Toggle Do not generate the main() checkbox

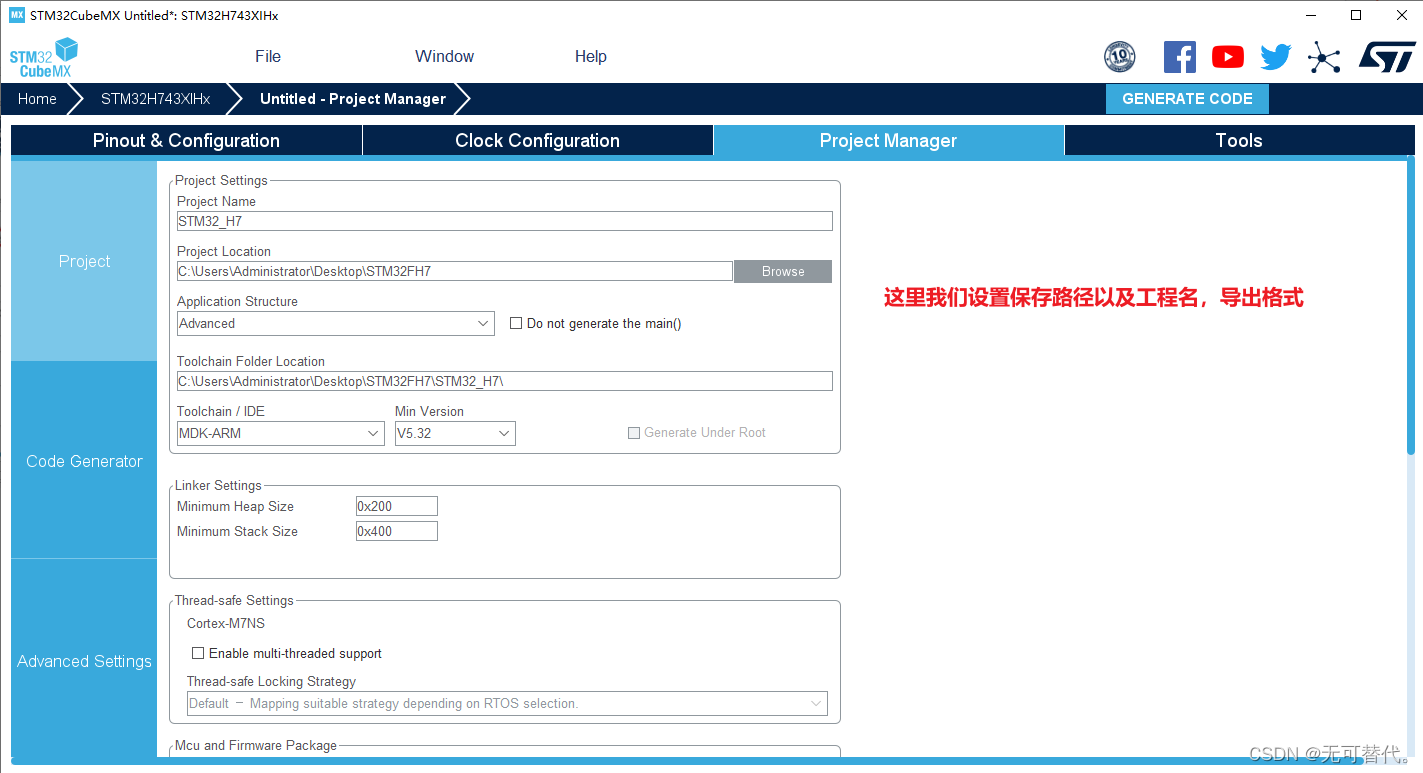pyautogui.click(x=516, y=323)
